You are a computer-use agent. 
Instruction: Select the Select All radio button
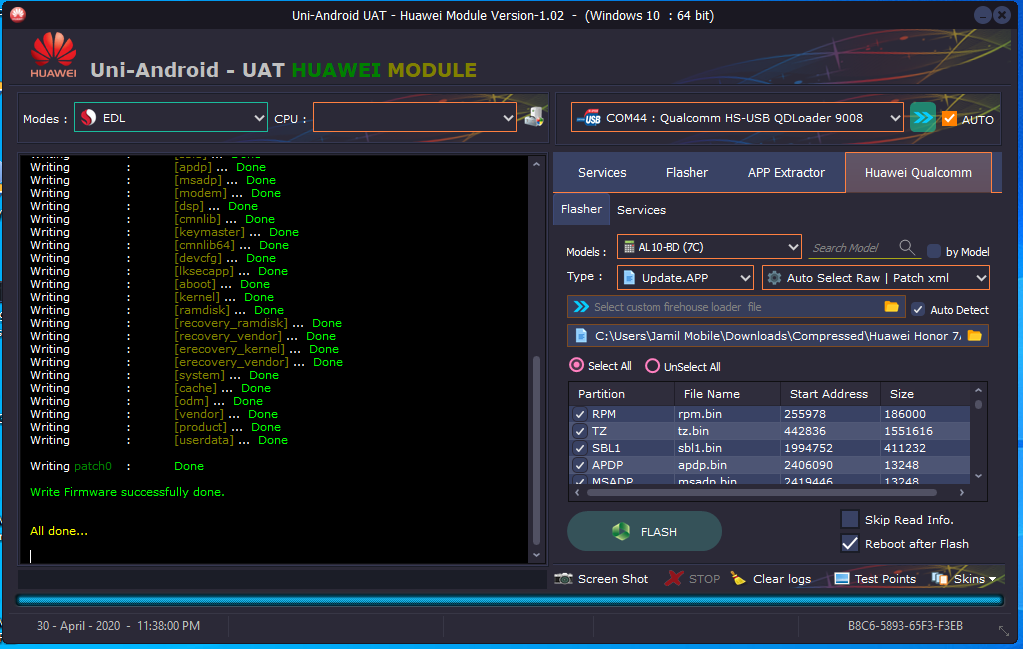[576, 365]
